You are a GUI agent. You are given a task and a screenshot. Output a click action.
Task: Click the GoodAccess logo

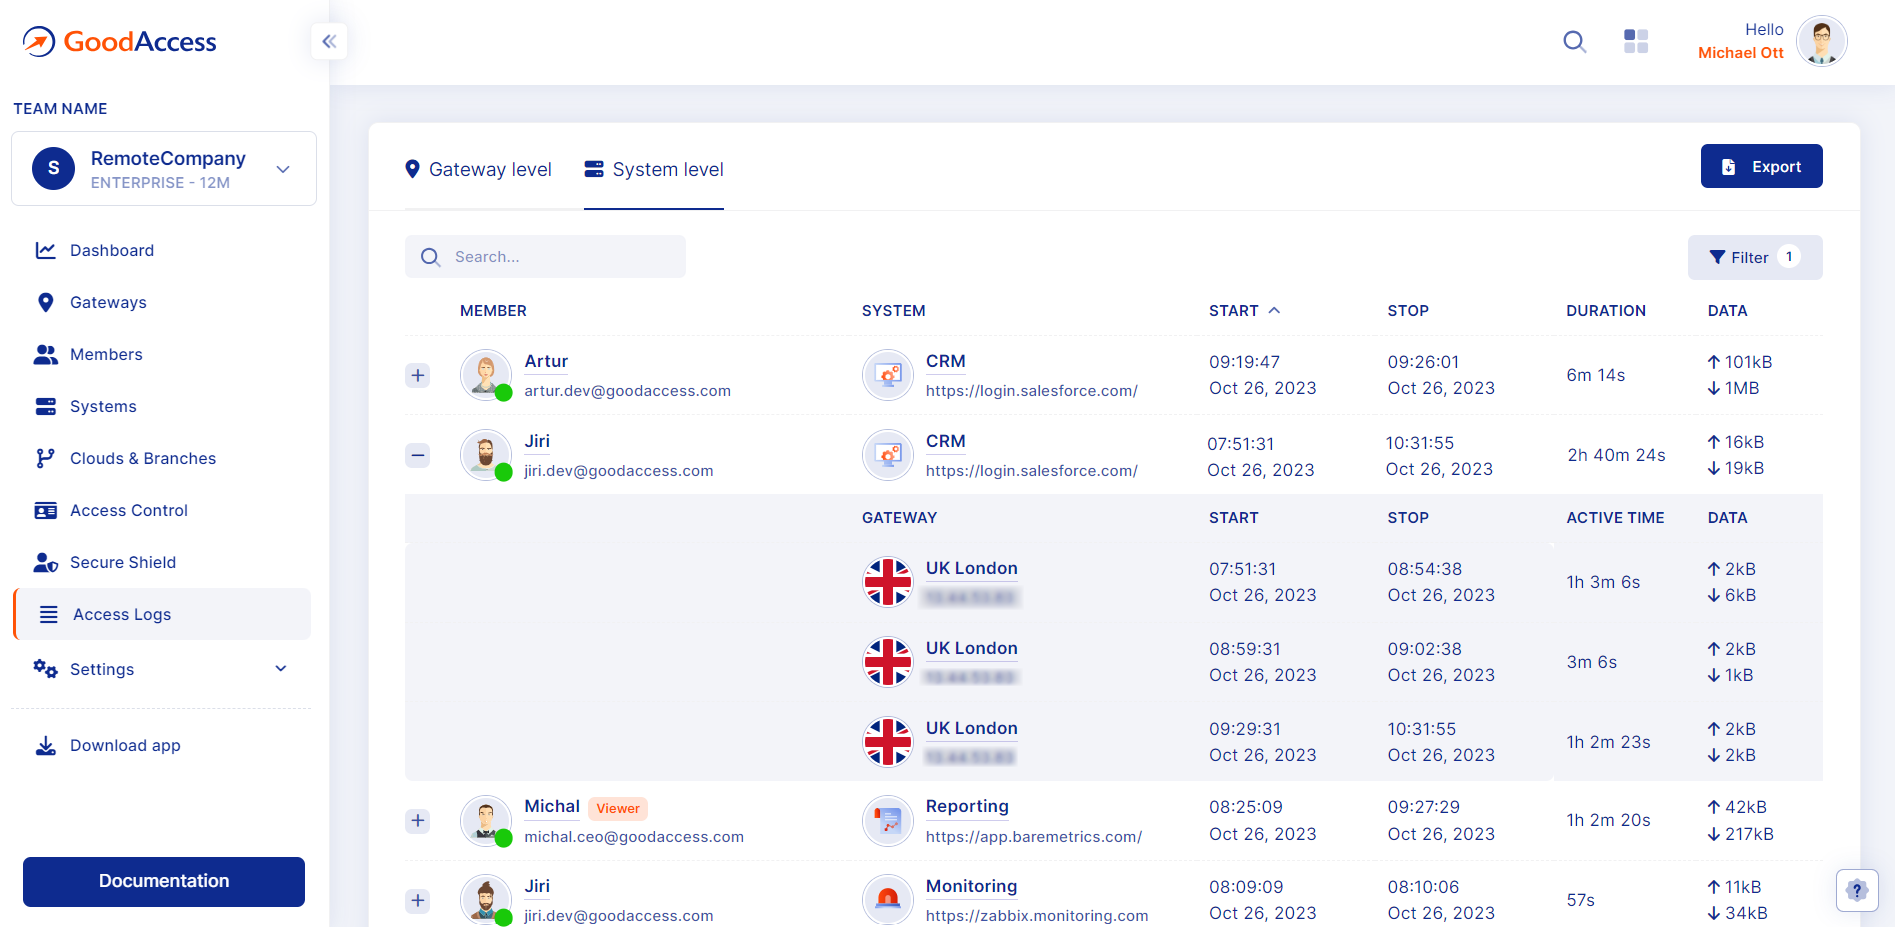pos(120,41)
